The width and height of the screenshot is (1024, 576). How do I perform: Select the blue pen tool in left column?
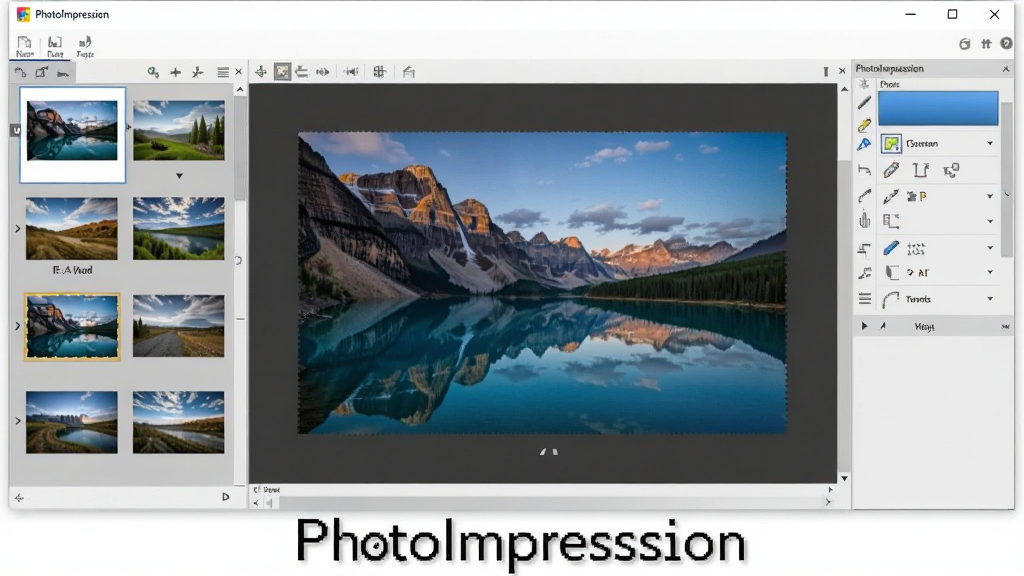pos(864,145)
